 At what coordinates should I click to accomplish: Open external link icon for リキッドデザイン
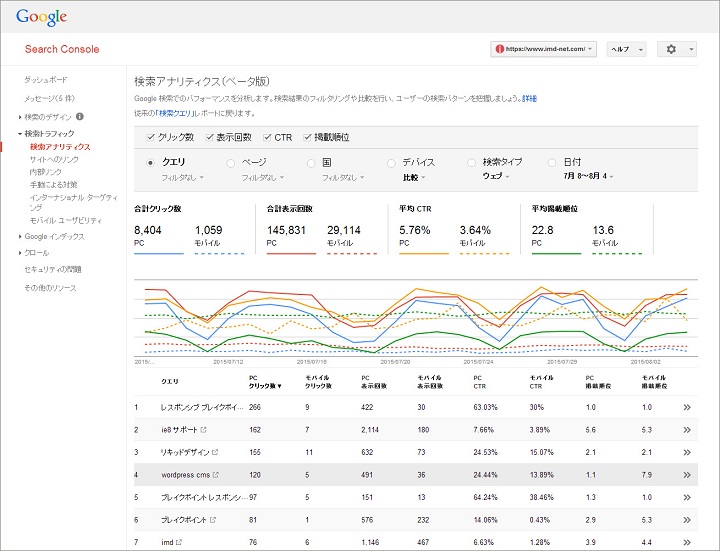coord(215,452)
